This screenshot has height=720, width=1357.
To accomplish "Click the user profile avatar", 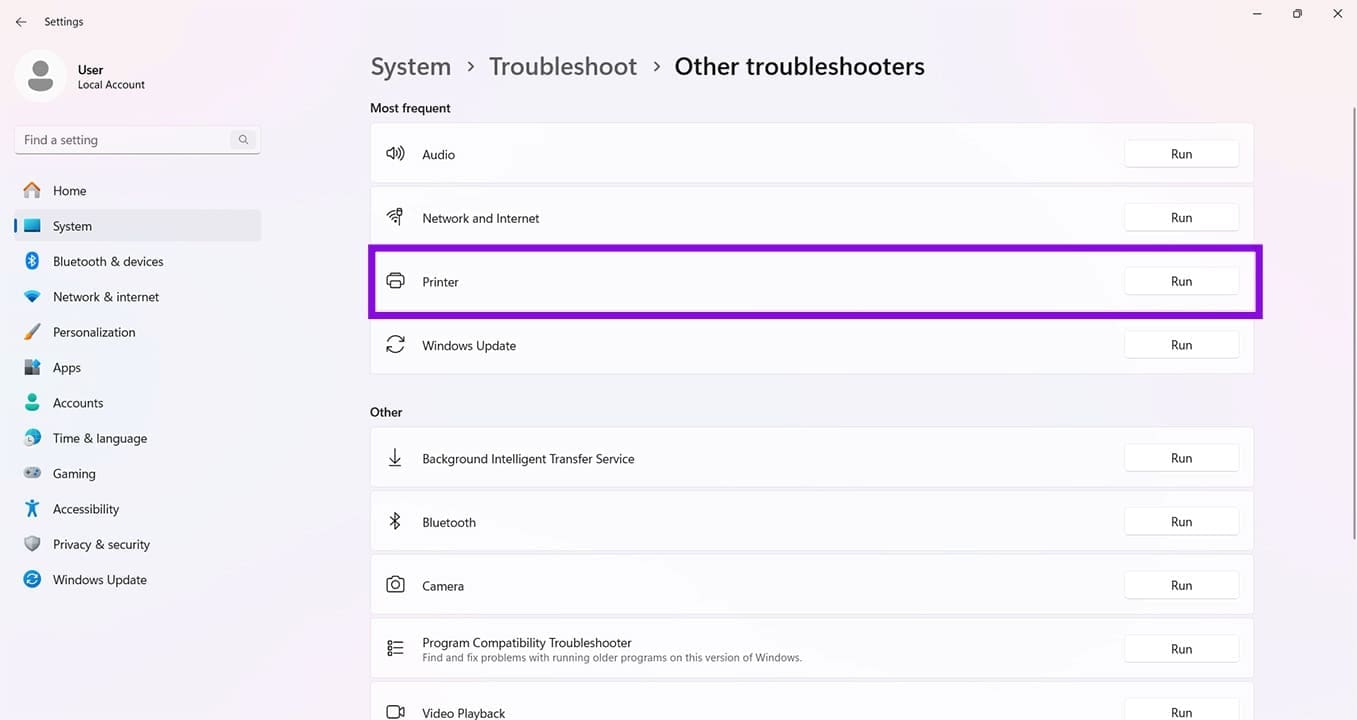I will pos(41,76).
